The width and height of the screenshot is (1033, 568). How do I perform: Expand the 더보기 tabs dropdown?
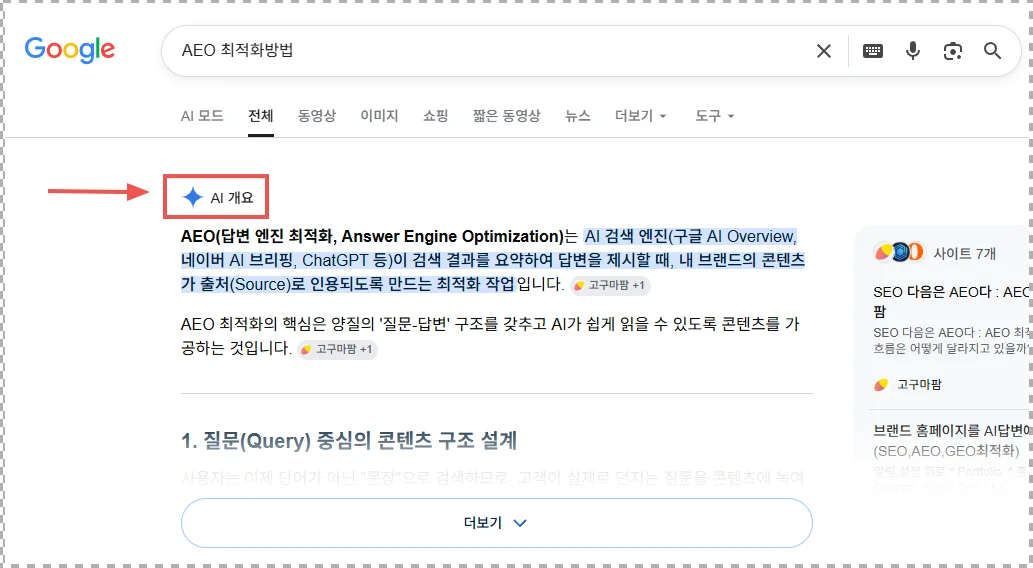click(640, 116)
